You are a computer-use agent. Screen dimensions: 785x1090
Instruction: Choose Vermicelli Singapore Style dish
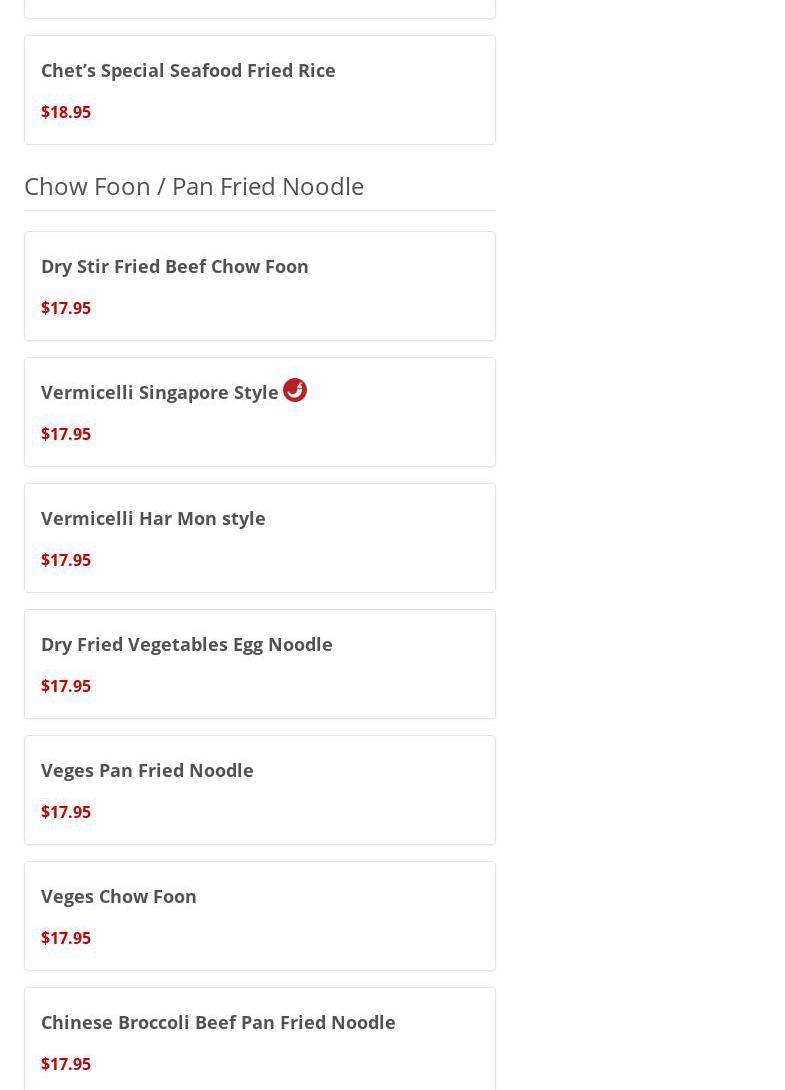[159, 392]
